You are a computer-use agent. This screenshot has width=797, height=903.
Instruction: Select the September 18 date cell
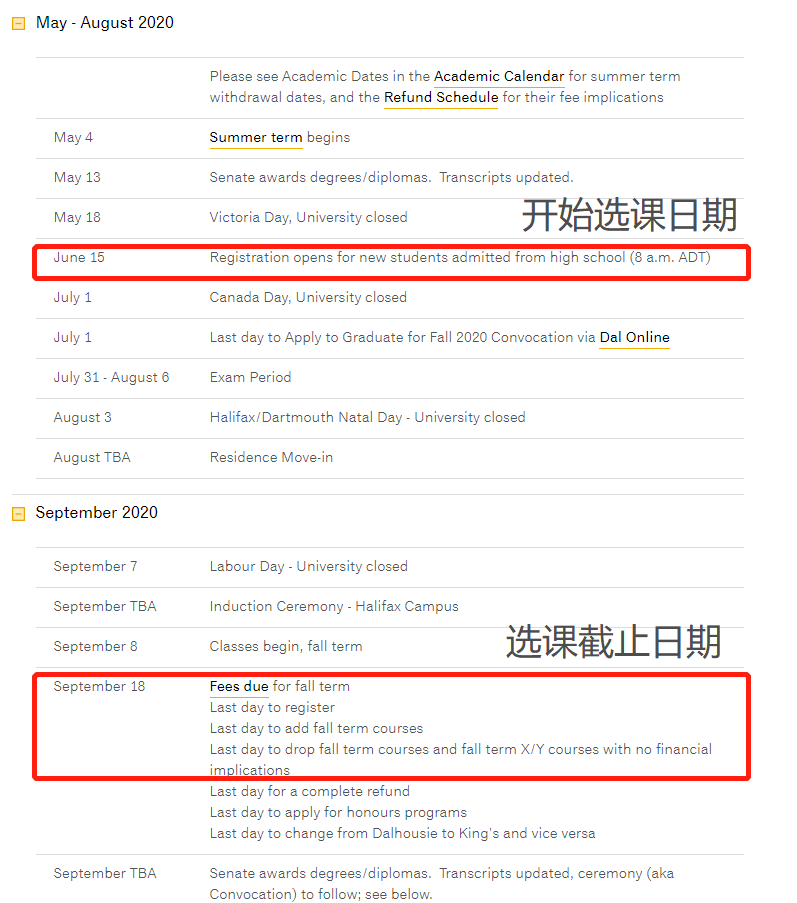pos(99,687)
